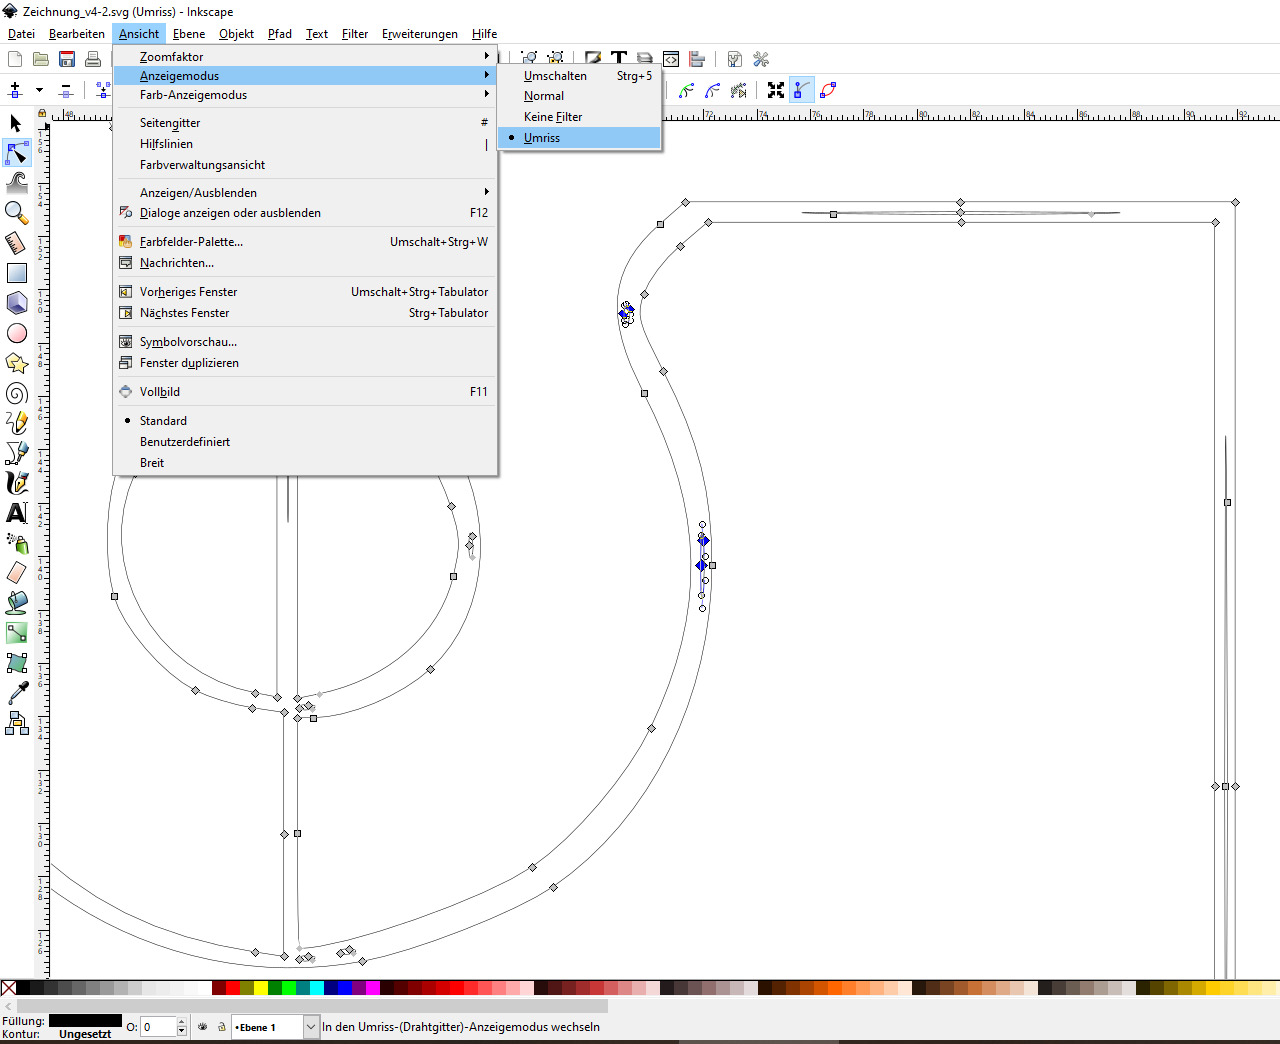Toggle layer visibility eye in status bar
The height and width of the screenshot is (1044, 1280).
point(203,1027)
